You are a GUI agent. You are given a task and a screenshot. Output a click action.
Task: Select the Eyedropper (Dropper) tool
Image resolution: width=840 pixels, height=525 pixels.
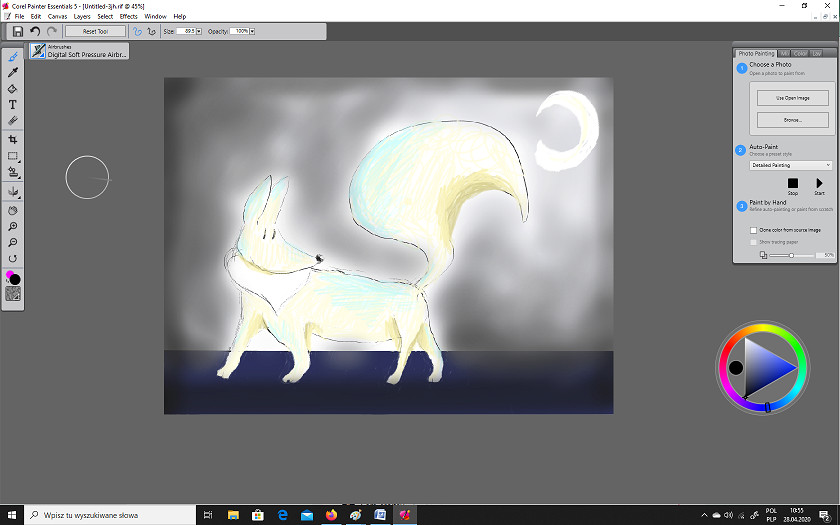pos(13,73)
